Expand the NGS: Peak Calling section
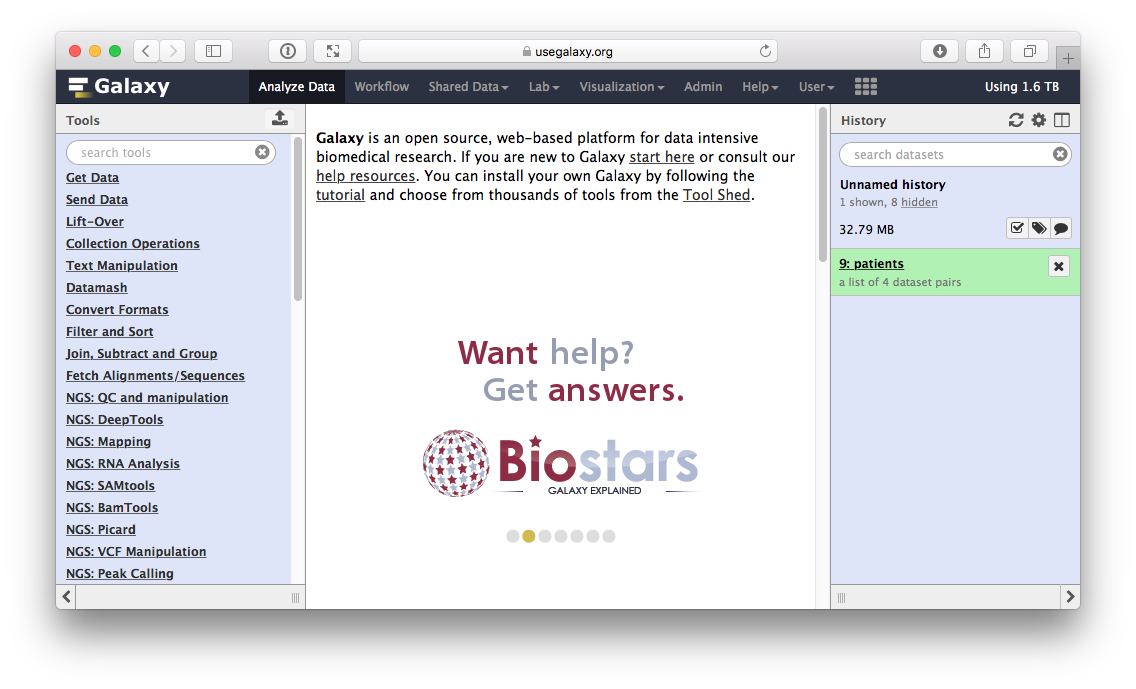 pyautogui.click(x=120, y=573)
